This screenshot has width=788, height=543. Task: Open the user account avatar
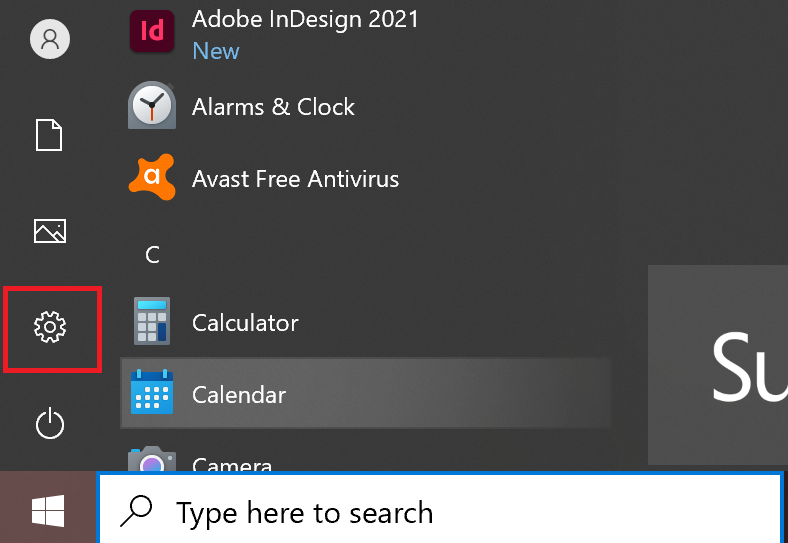point(50,39)
